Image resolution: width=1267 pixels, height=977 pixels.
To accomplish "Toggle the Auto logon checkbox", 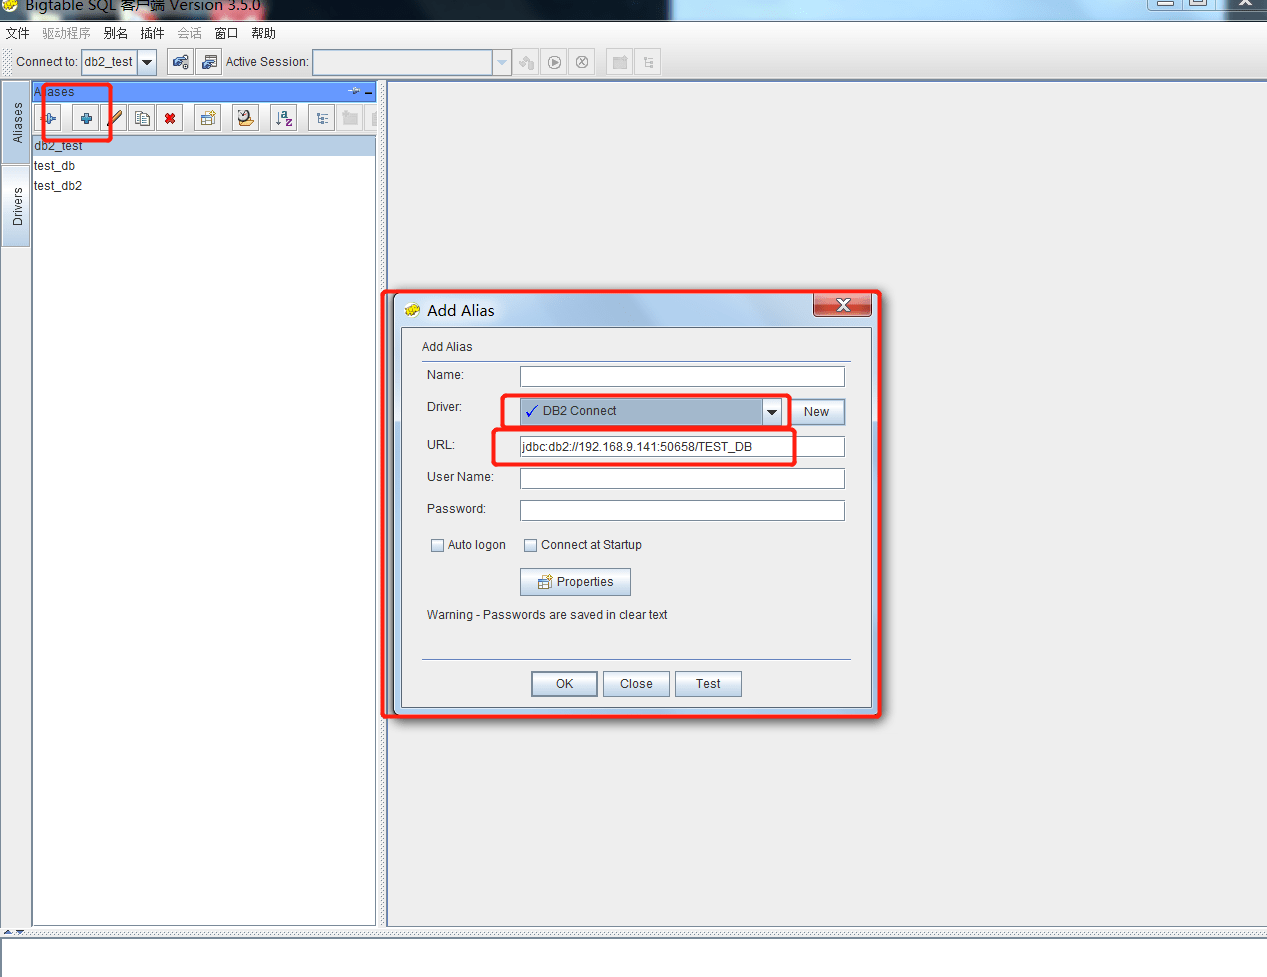I will pos(437,545).
